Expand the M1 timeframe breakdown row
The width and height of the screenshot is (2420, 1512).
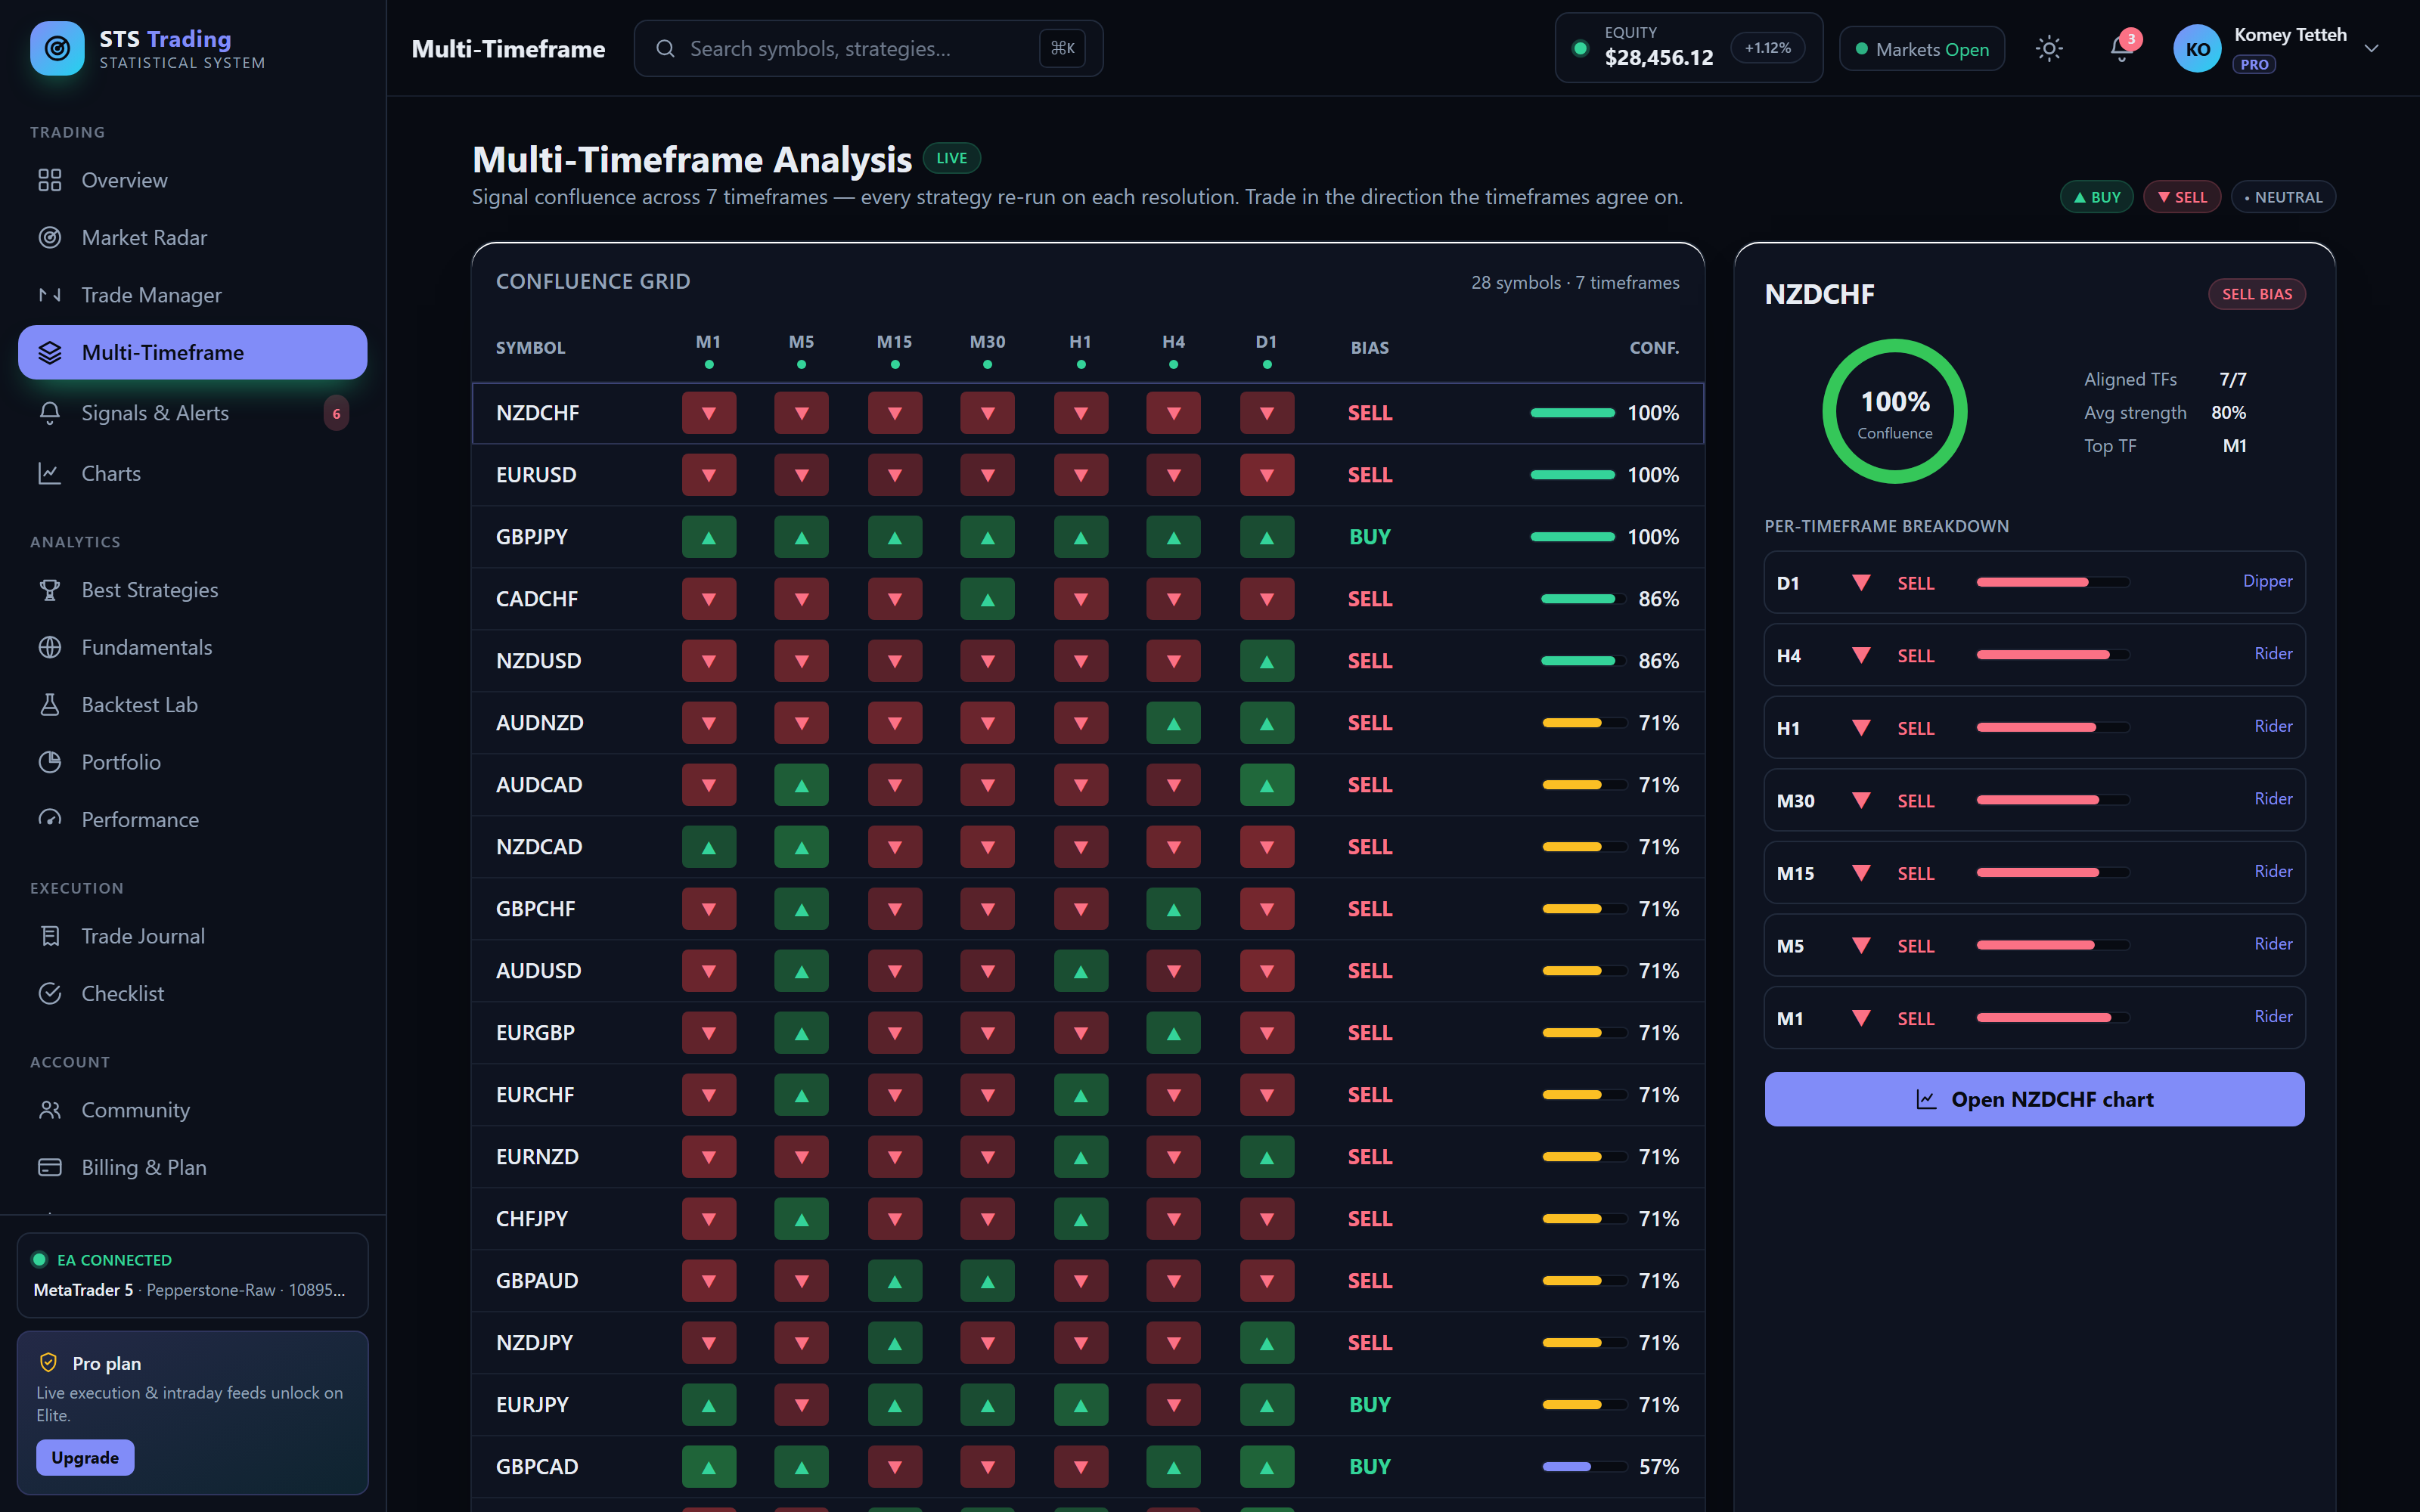click(2034, 1017)
